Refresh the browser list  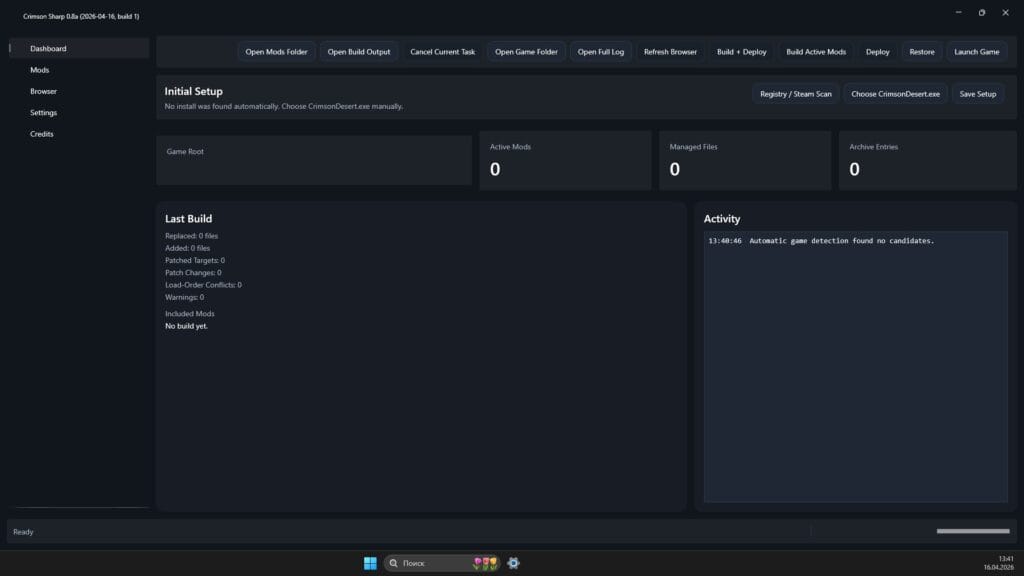(670, 52)
